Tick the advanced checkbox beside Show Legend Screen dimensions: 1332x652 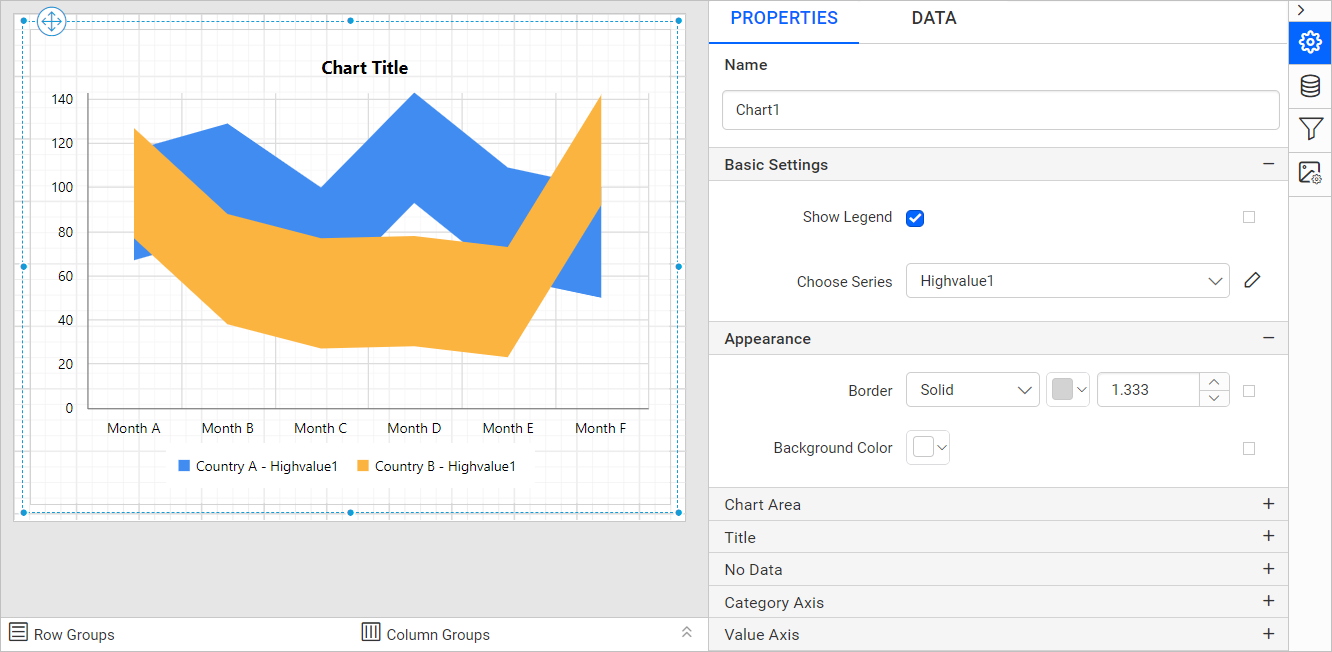(x=1249, y=217)
